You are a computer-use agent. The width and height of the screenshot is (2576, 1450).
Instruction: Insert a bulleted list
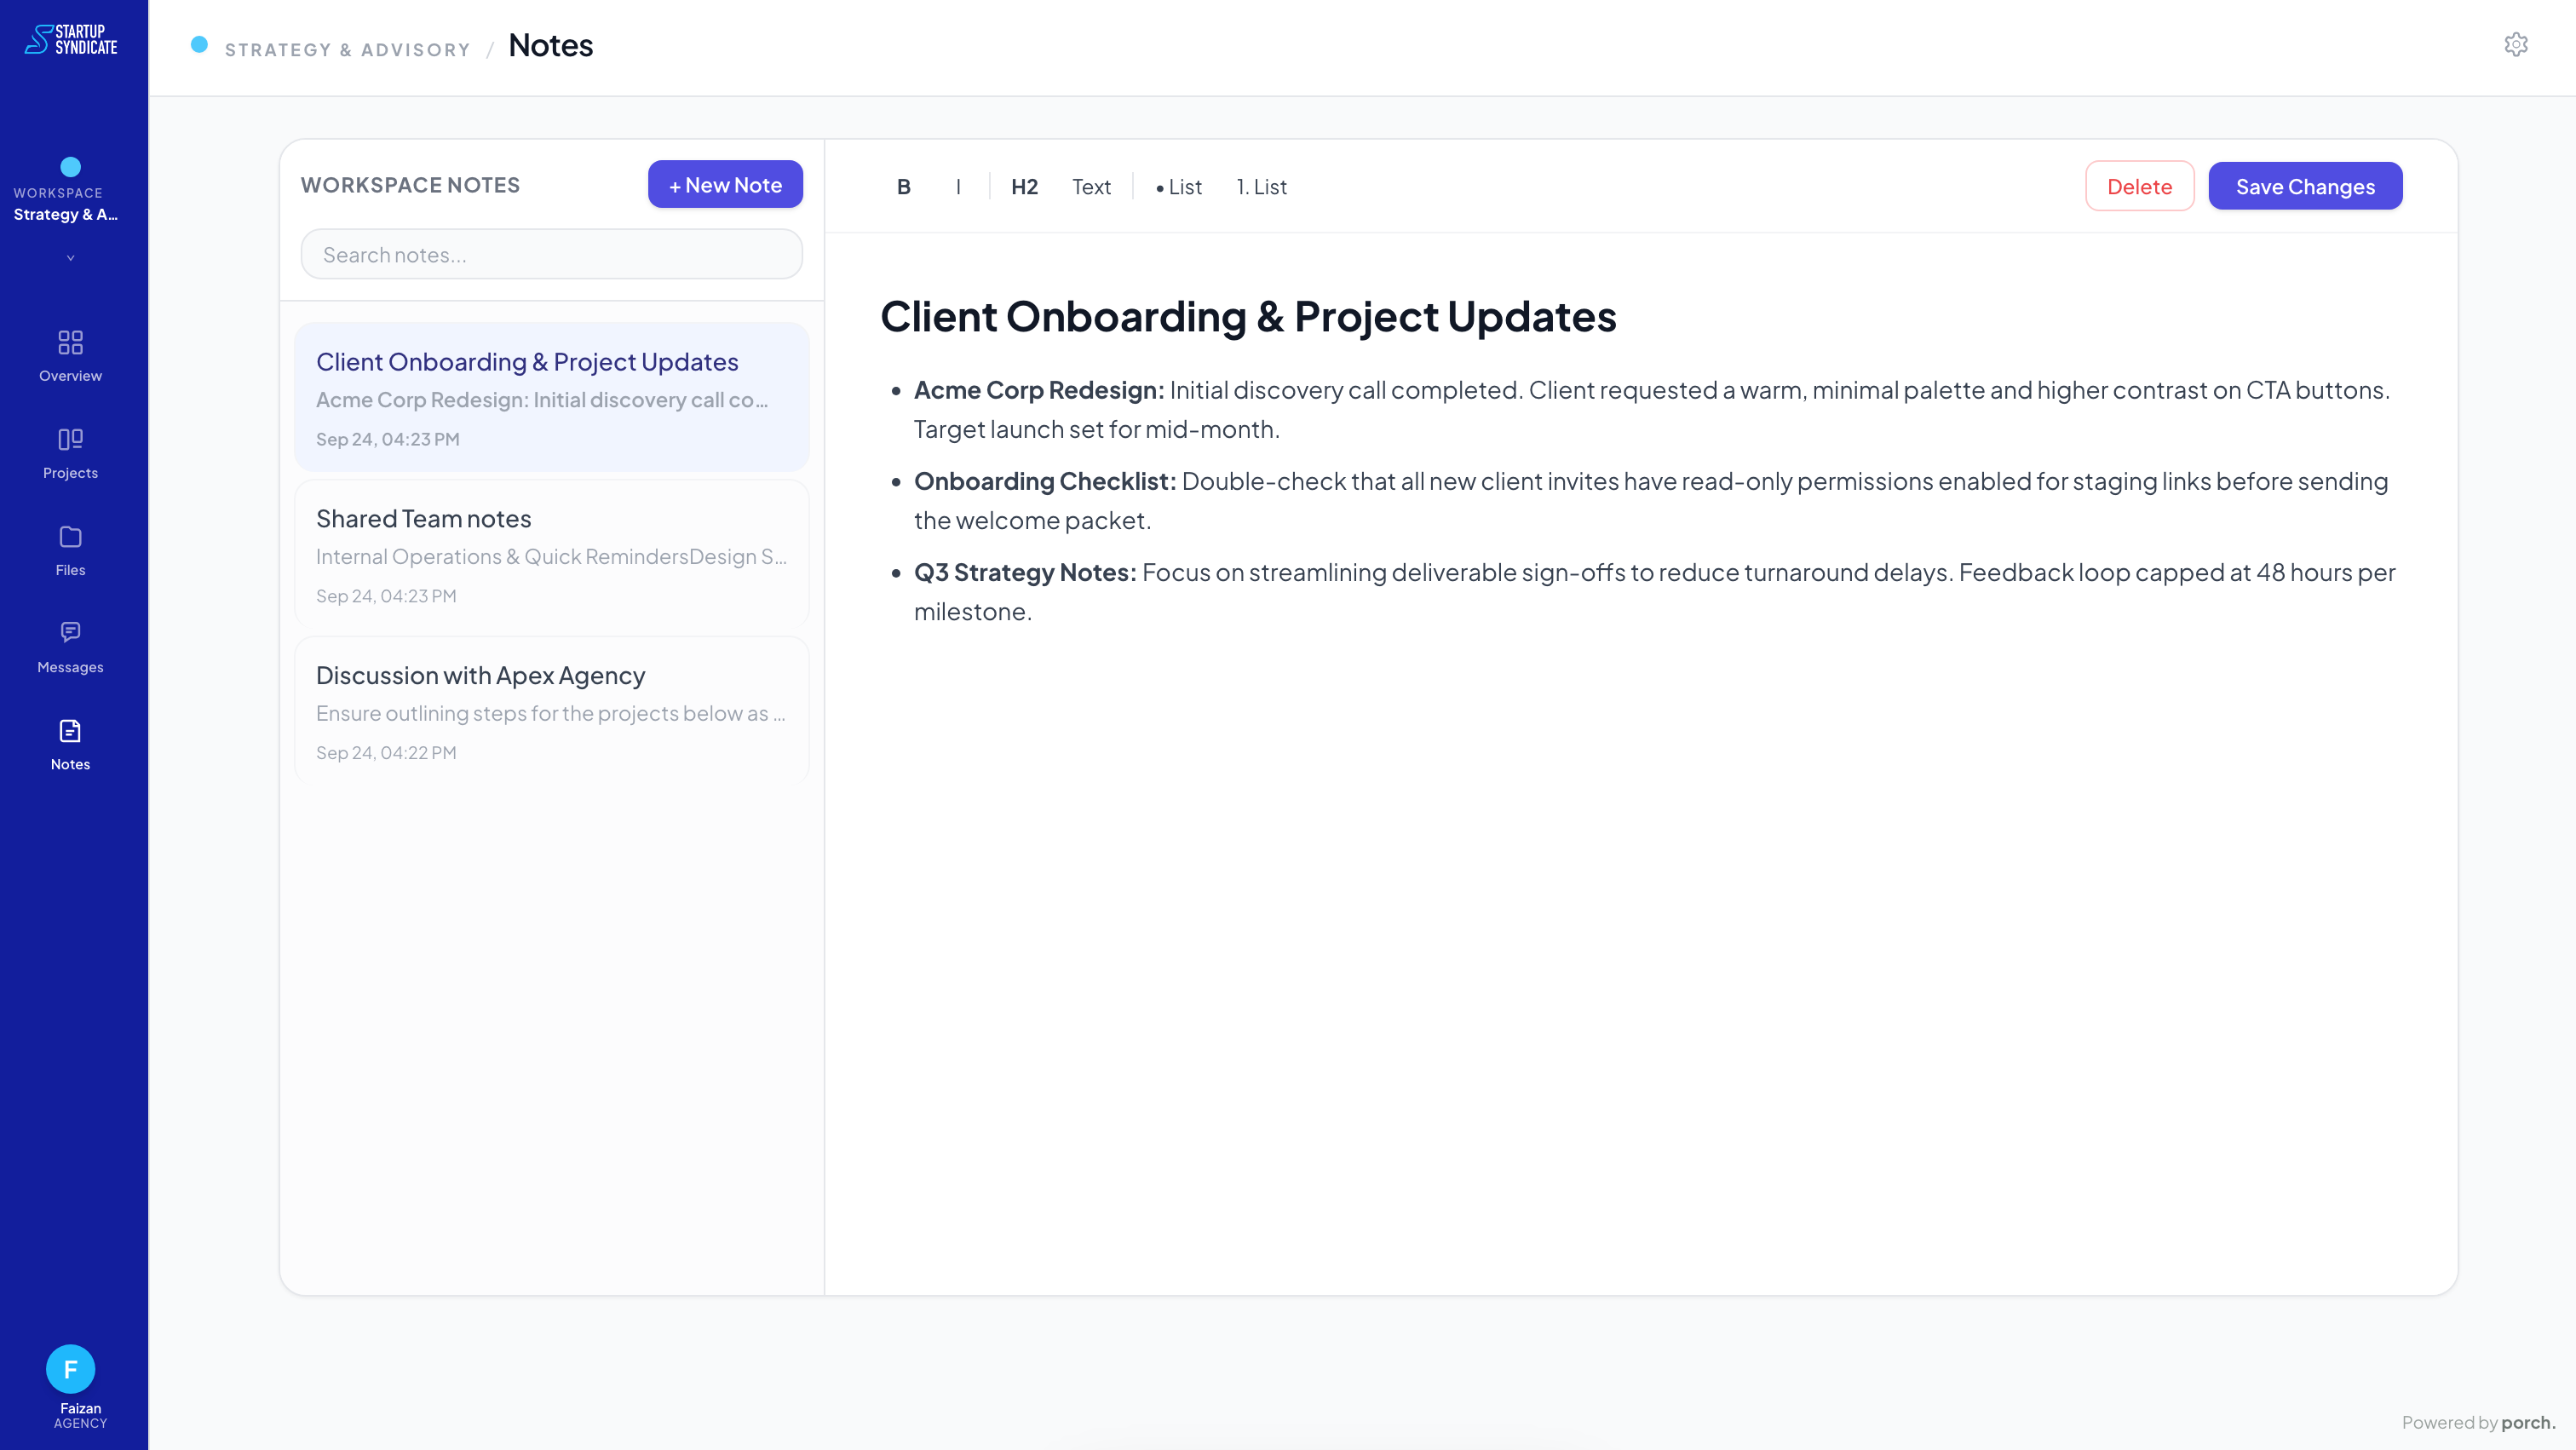1178,187
